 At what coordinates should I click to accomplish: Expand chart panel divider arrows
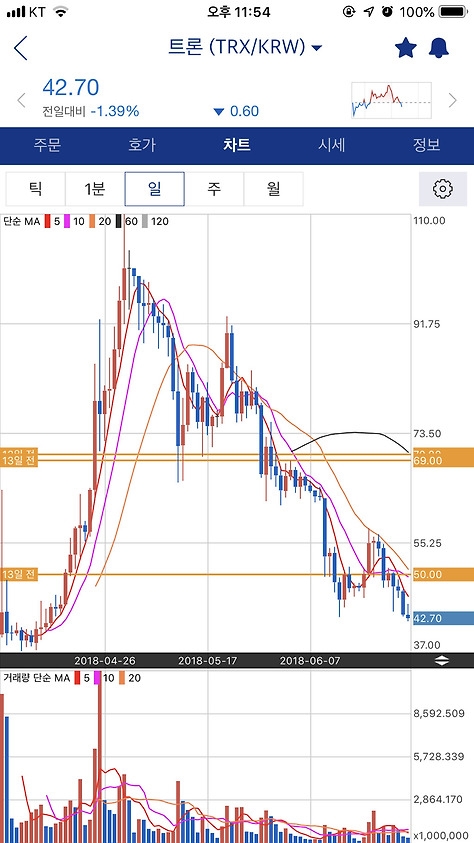pos(442,661)
